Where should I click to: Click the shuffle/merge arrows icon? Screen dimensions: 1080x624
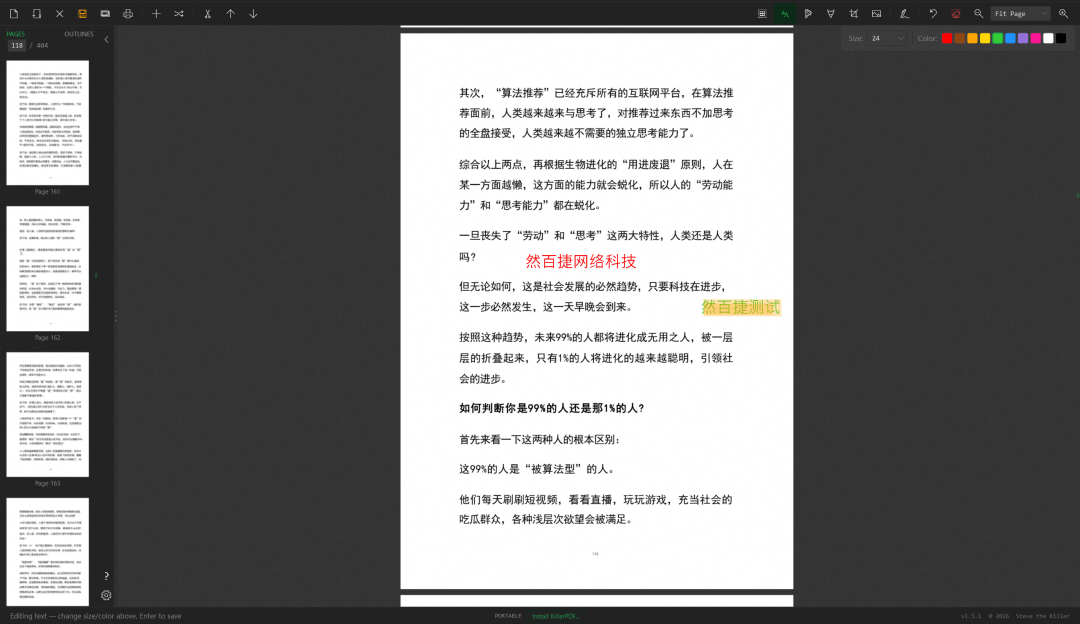[179, 14]
